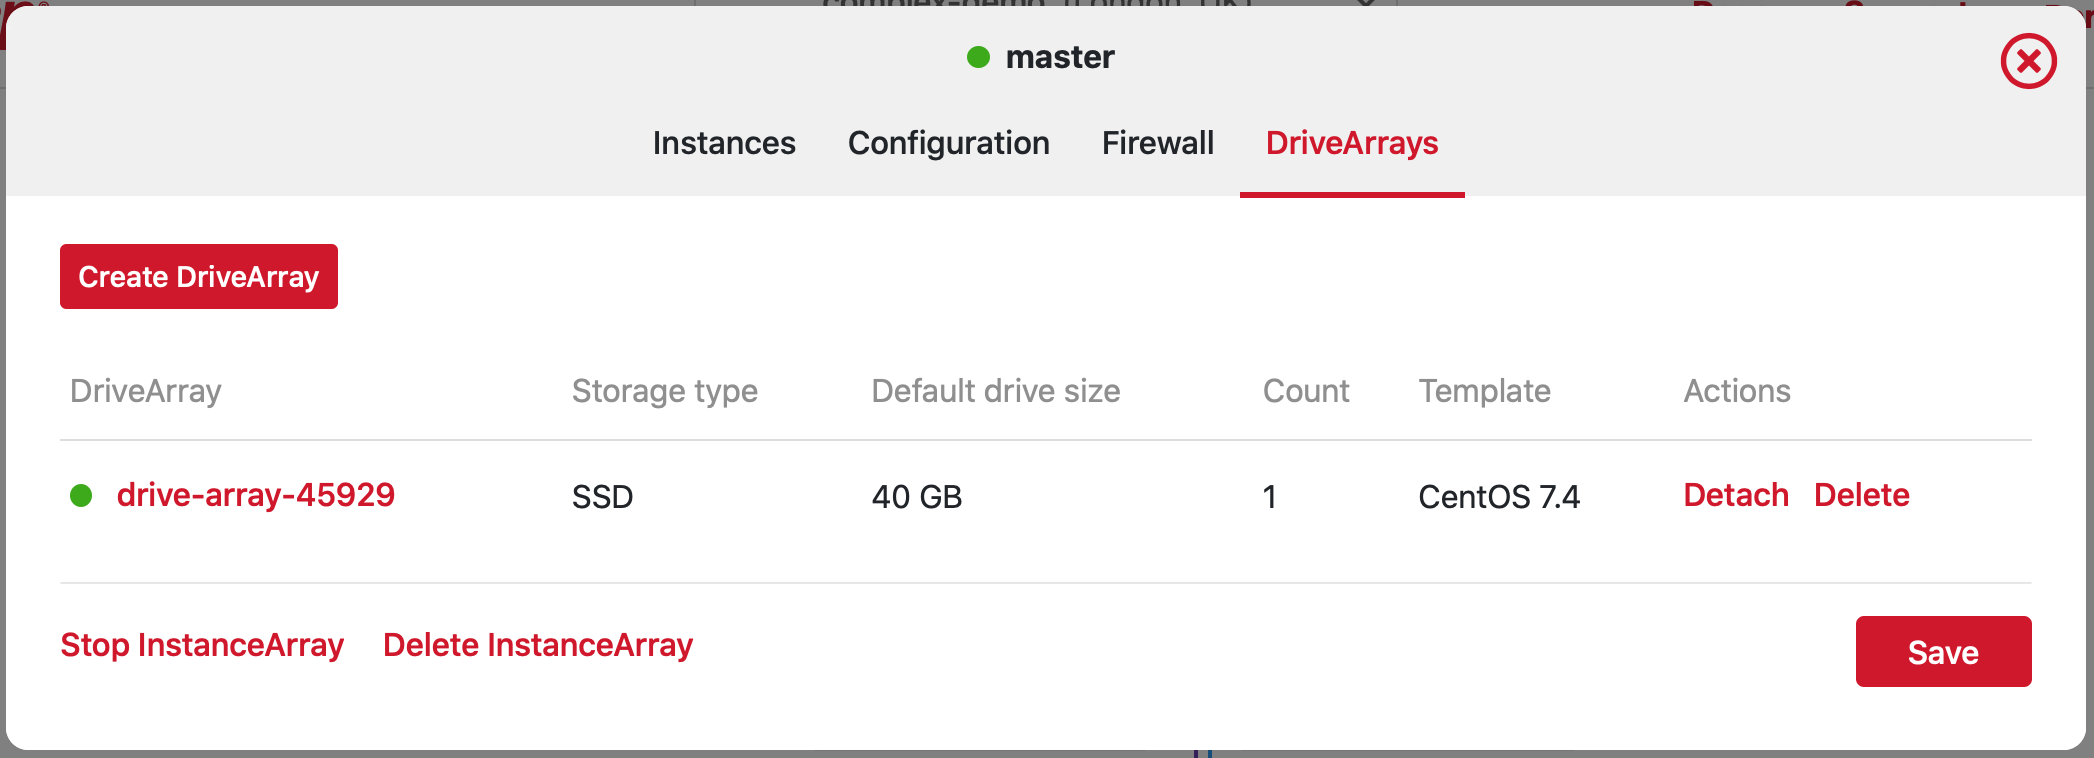
Task: Delete the drive-array-45929 drive array
Action: (x=1861, y=495)
